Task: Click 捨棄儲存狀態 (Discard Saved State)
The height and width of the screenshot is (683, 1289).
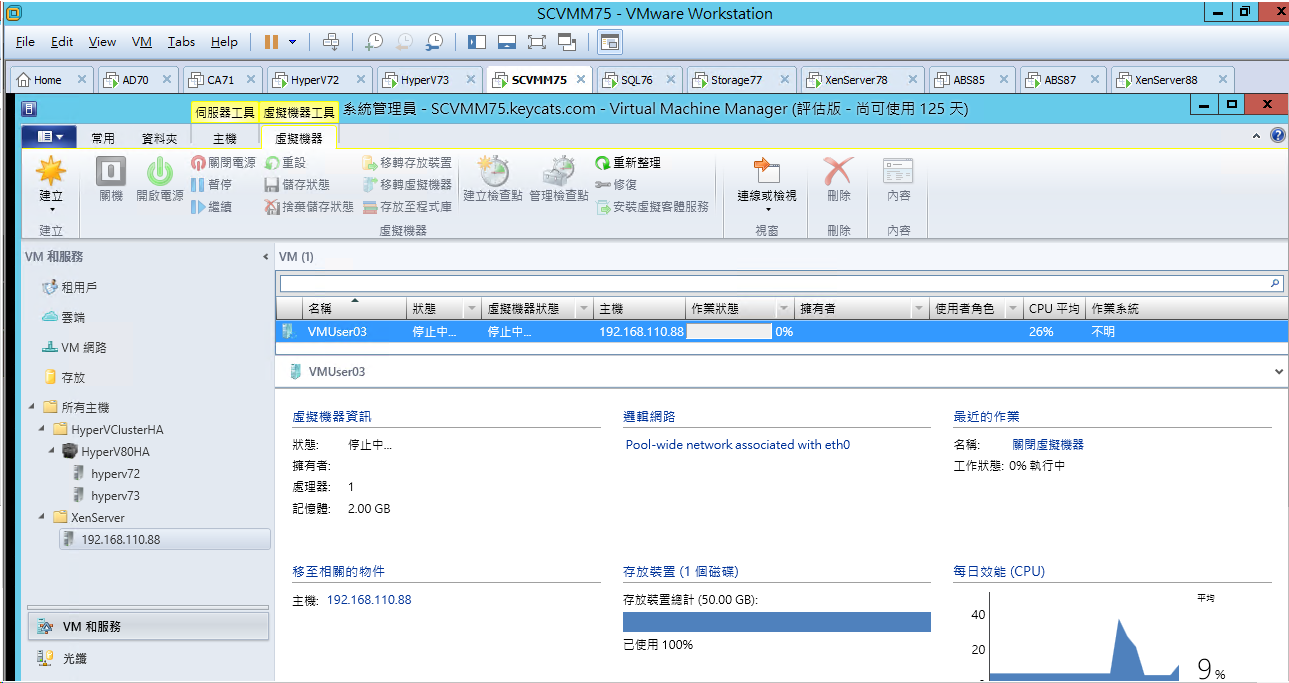Action: click(x=309, y=206)
